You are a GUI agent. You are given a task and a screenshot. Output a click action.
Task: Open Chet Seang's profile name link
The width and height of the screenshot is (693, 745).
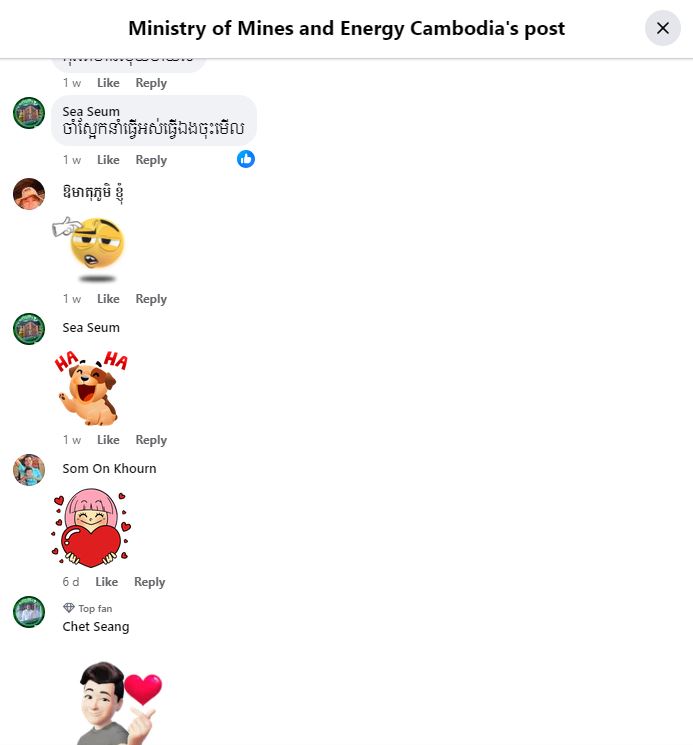point(96,627)
